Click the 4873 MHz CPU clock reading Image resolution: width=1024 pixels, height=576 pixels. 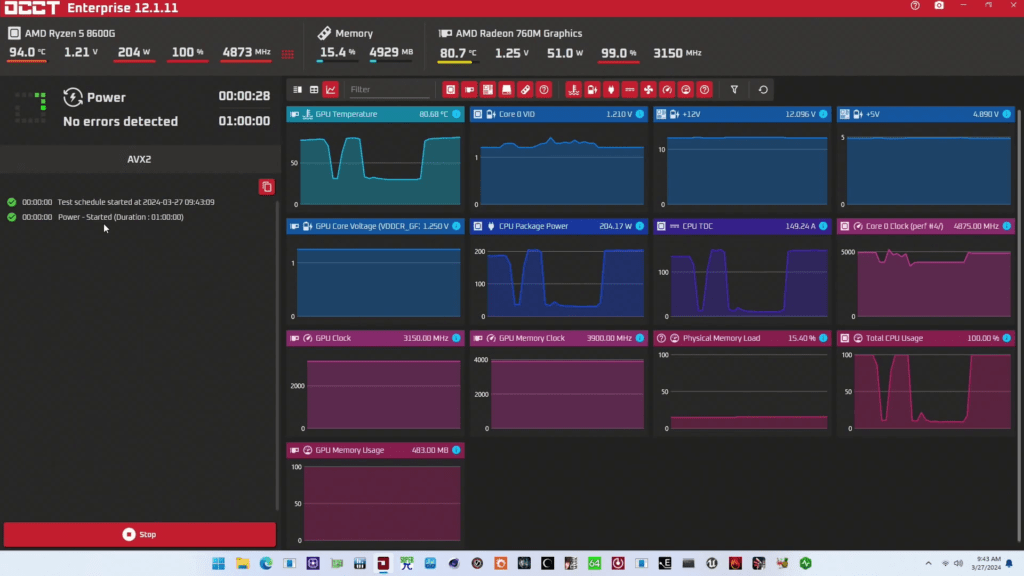coord(246,53)
